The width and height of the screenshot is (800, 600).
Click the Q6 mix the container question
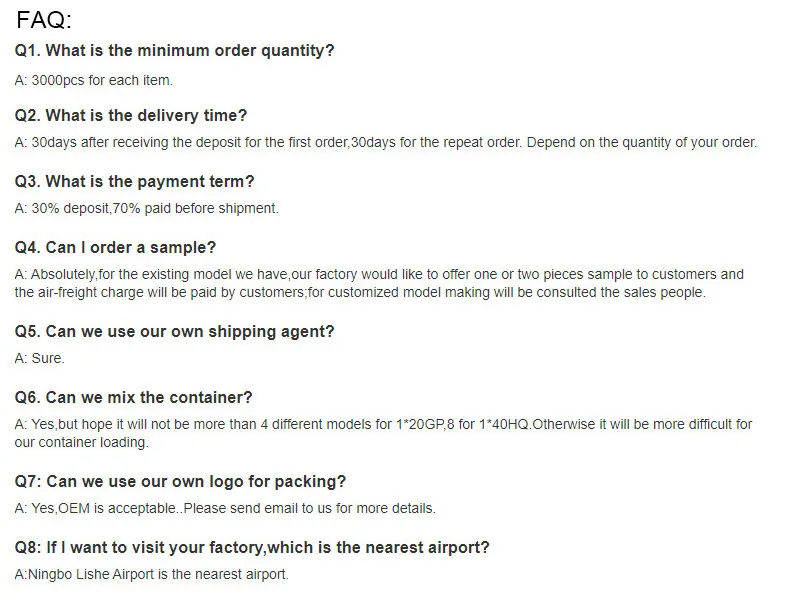tap(134, 398)
